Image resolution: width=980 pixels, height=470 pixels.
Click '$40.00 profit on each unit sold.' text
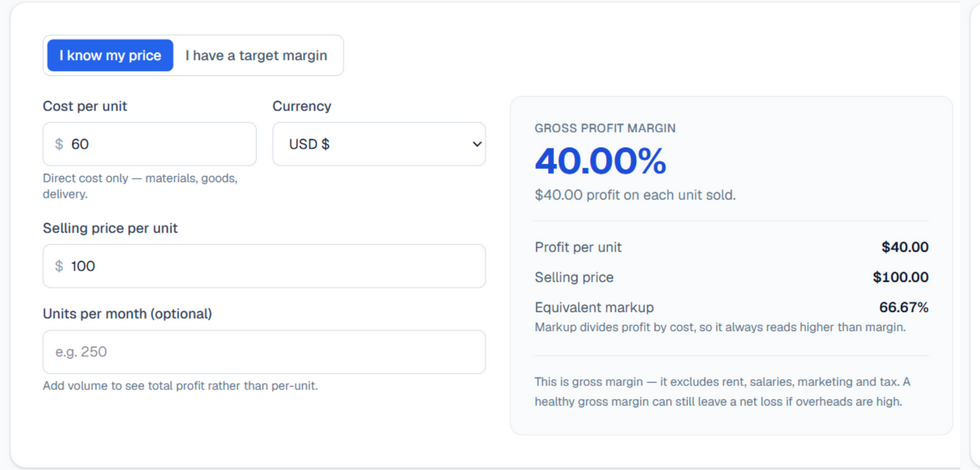(x=636, y=195)
